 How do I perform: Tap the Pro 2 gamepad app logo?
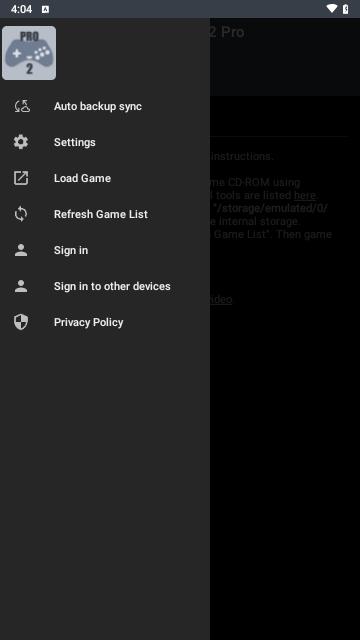[x=29, y=53]
